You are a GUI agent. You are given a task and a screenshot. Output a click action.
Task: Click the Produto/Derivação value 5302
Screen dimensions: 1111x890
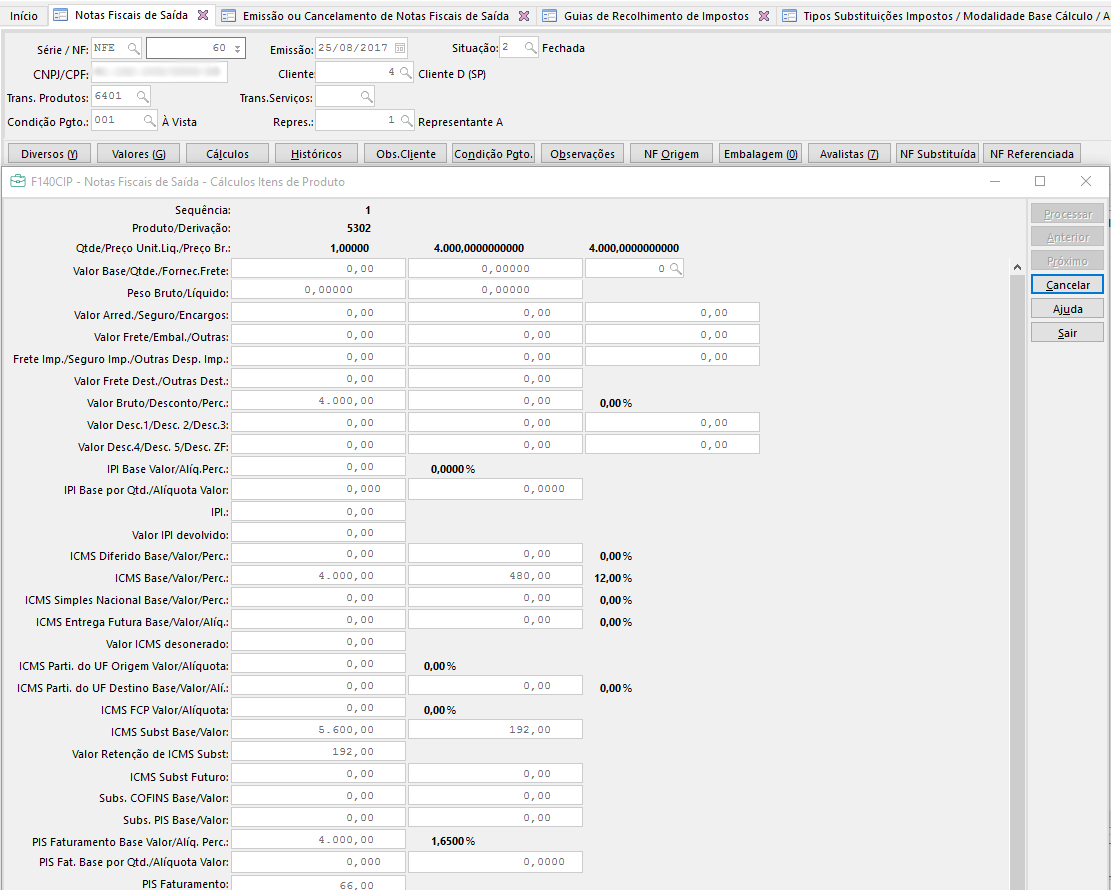click(359, 228)
